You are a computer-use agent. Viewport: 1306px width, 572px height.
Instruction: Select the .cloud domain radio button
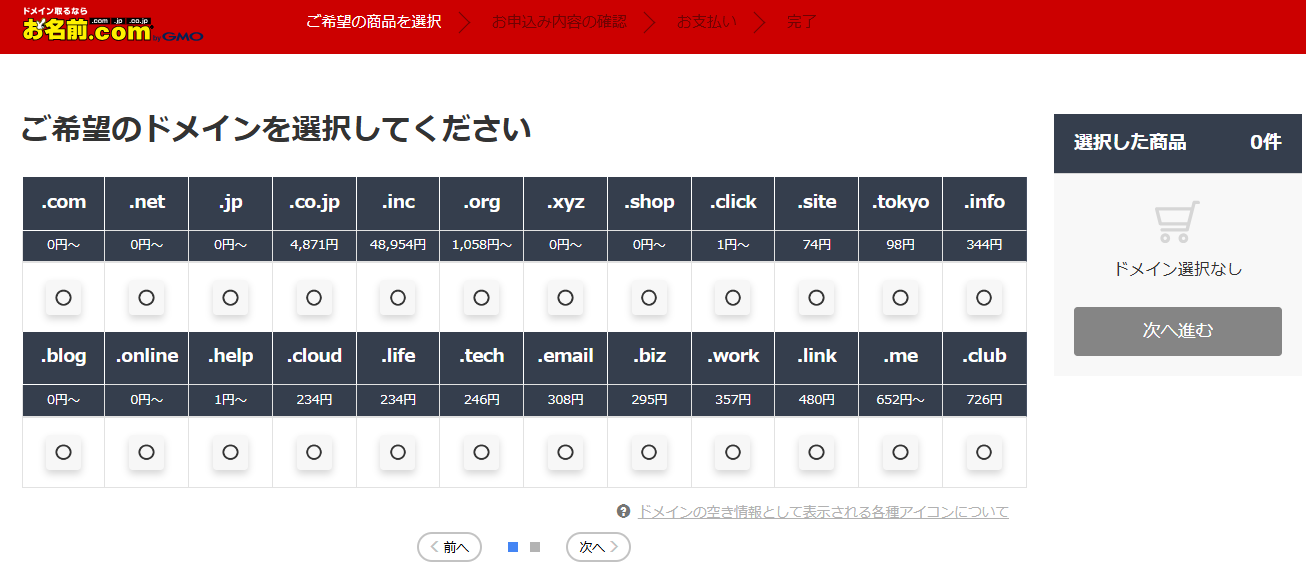314,452
